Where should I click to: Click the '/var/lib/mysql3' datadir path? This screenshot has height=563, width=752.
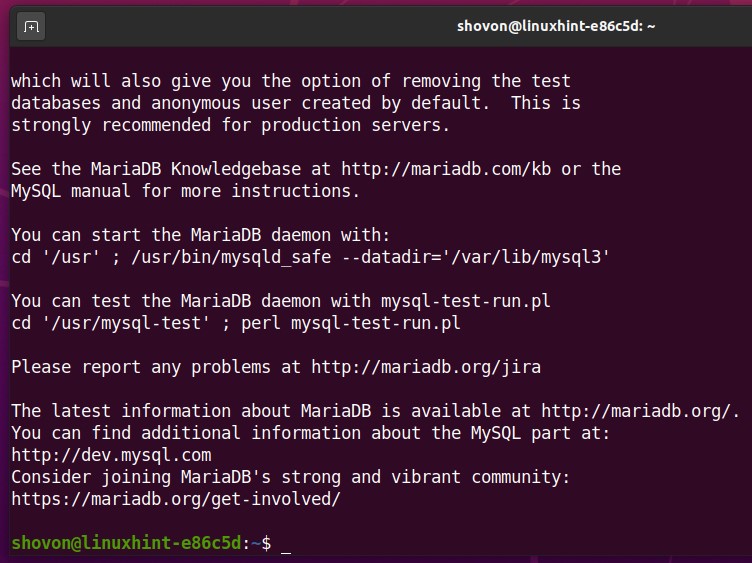click(531, 256)
